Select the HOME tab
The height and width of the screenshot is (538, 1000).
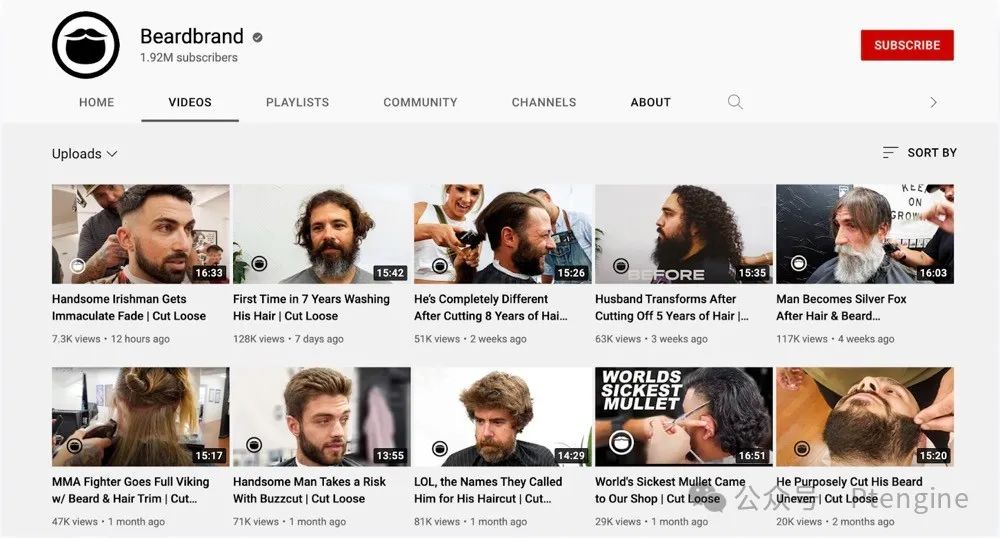[97, 102]
